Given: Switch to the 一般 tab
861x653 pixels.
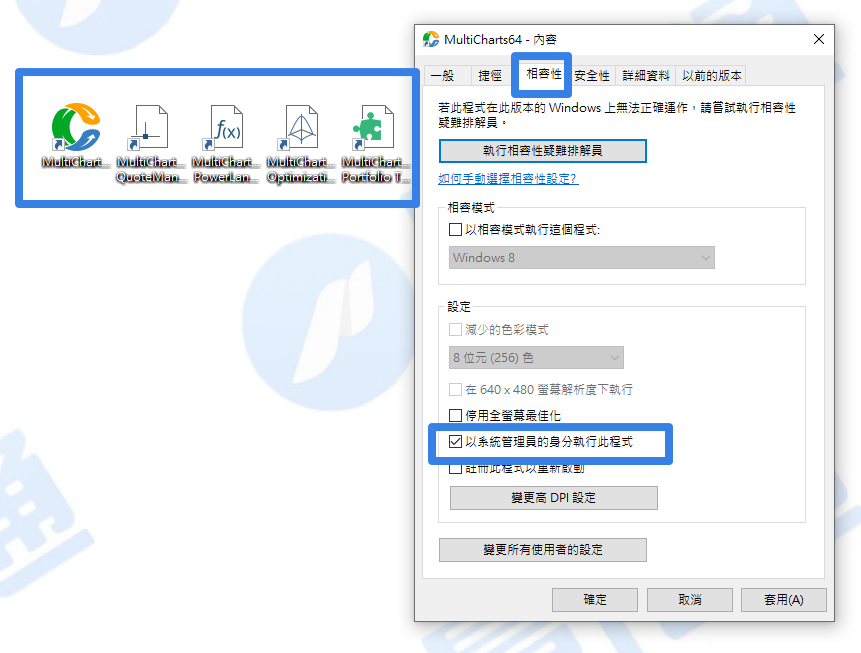Looking at the screenshot, I should coord(447,76).
